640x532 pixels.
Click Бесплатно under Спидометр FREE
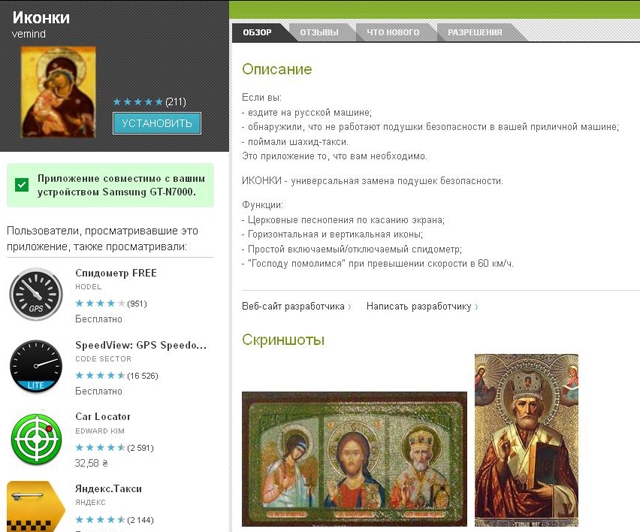tap(99, 319)
